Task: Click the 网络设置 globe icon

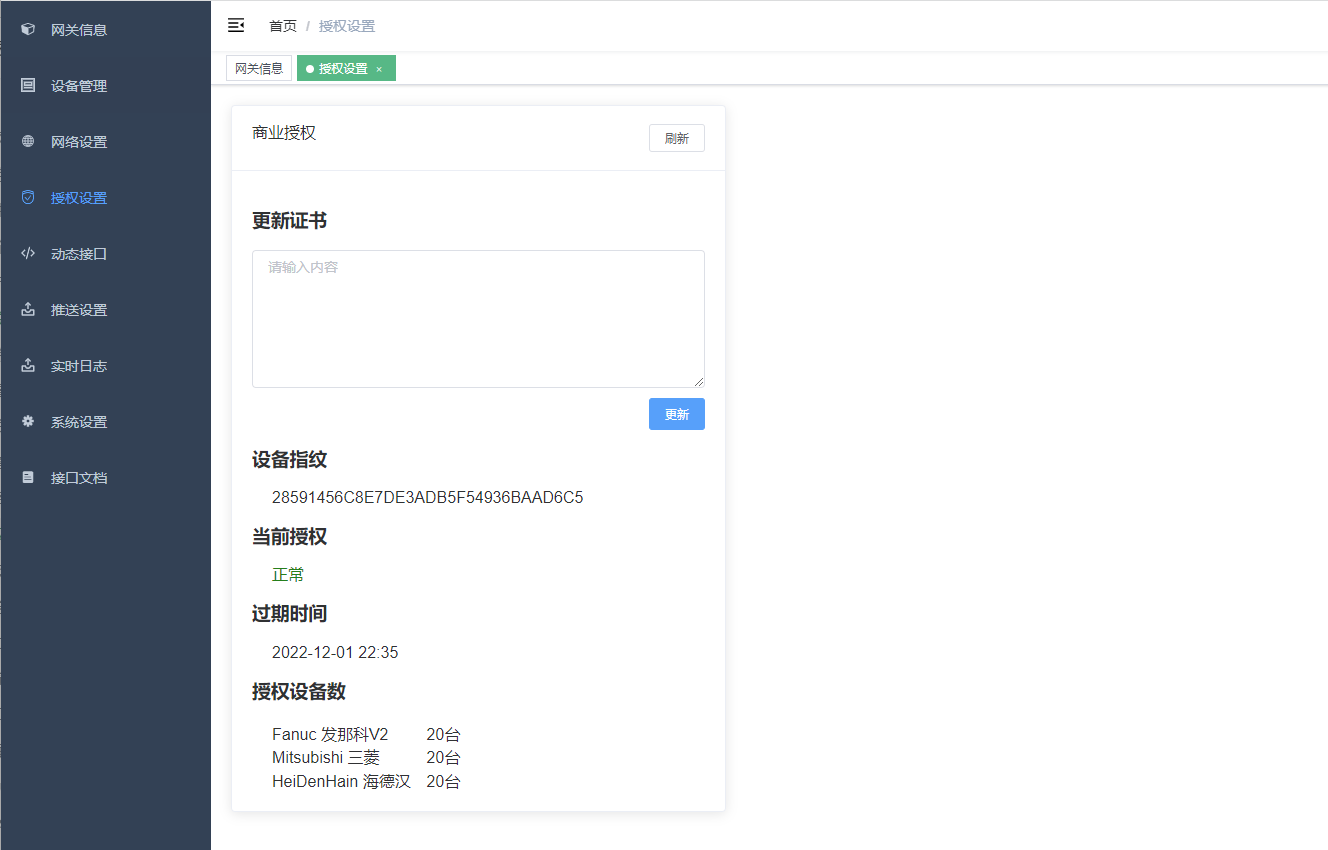Action: (x=28, y=142)
